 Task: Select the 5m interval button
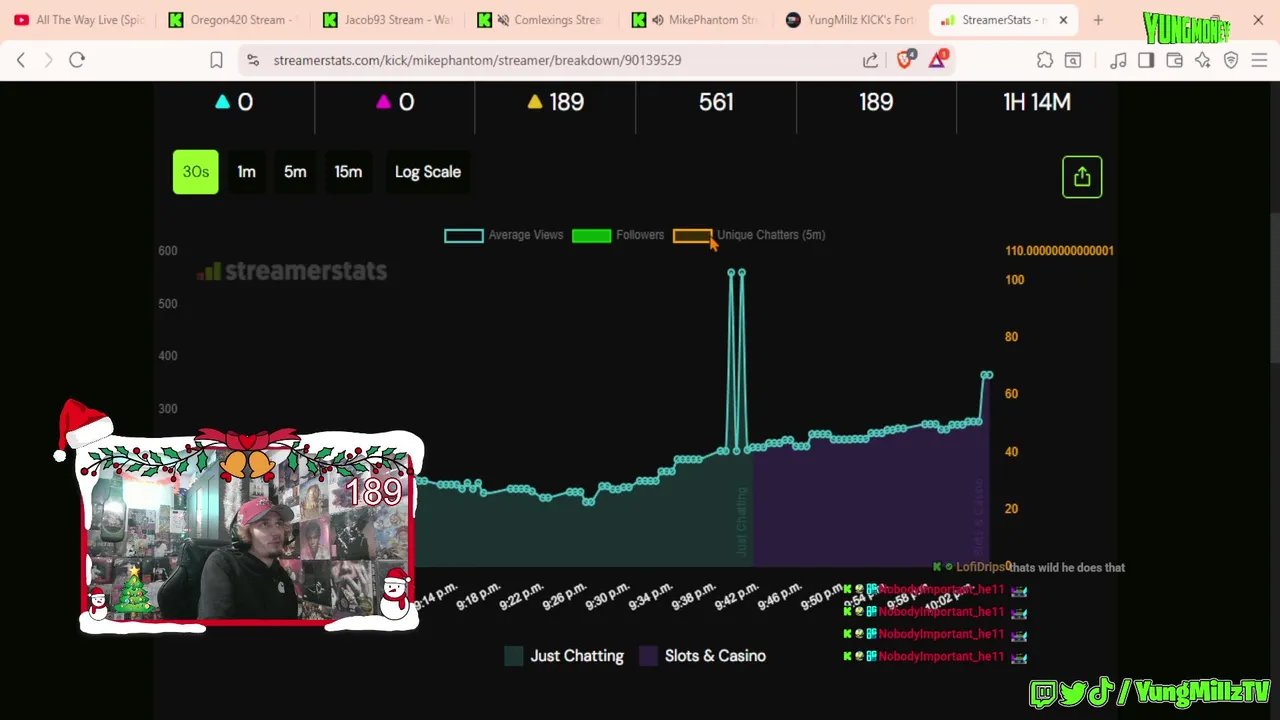[x=295, y=172]
